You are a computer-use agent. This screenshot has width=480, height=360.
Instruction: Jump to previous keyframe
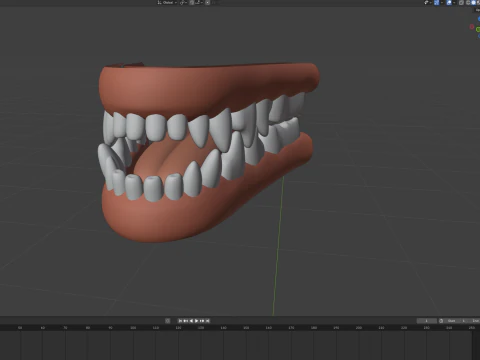click(186, 321)
